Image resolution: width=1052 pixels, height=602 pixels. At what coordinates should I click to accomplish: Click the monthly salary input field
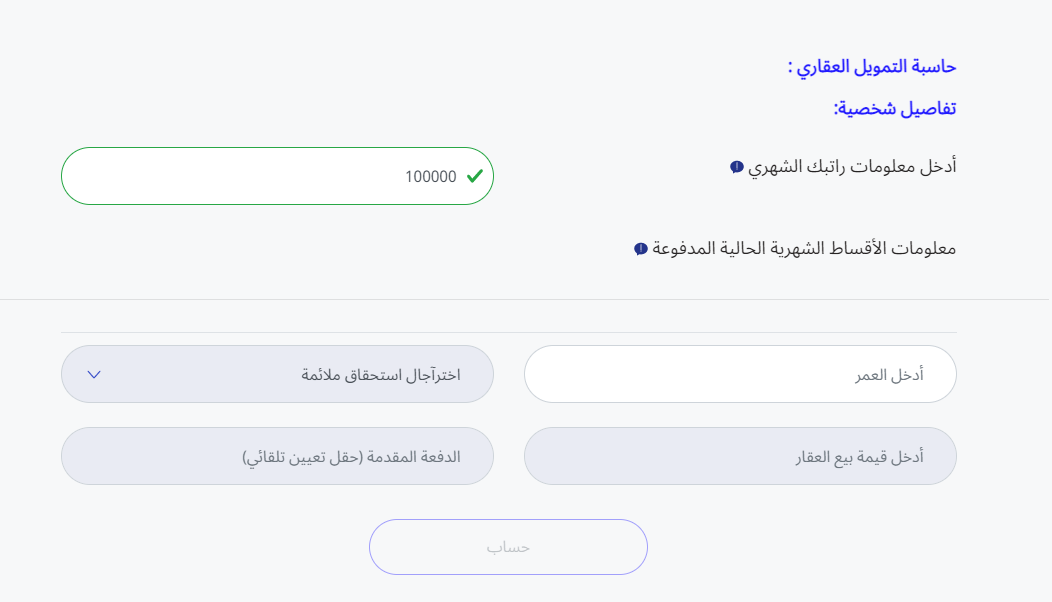[x=277, y=176]
